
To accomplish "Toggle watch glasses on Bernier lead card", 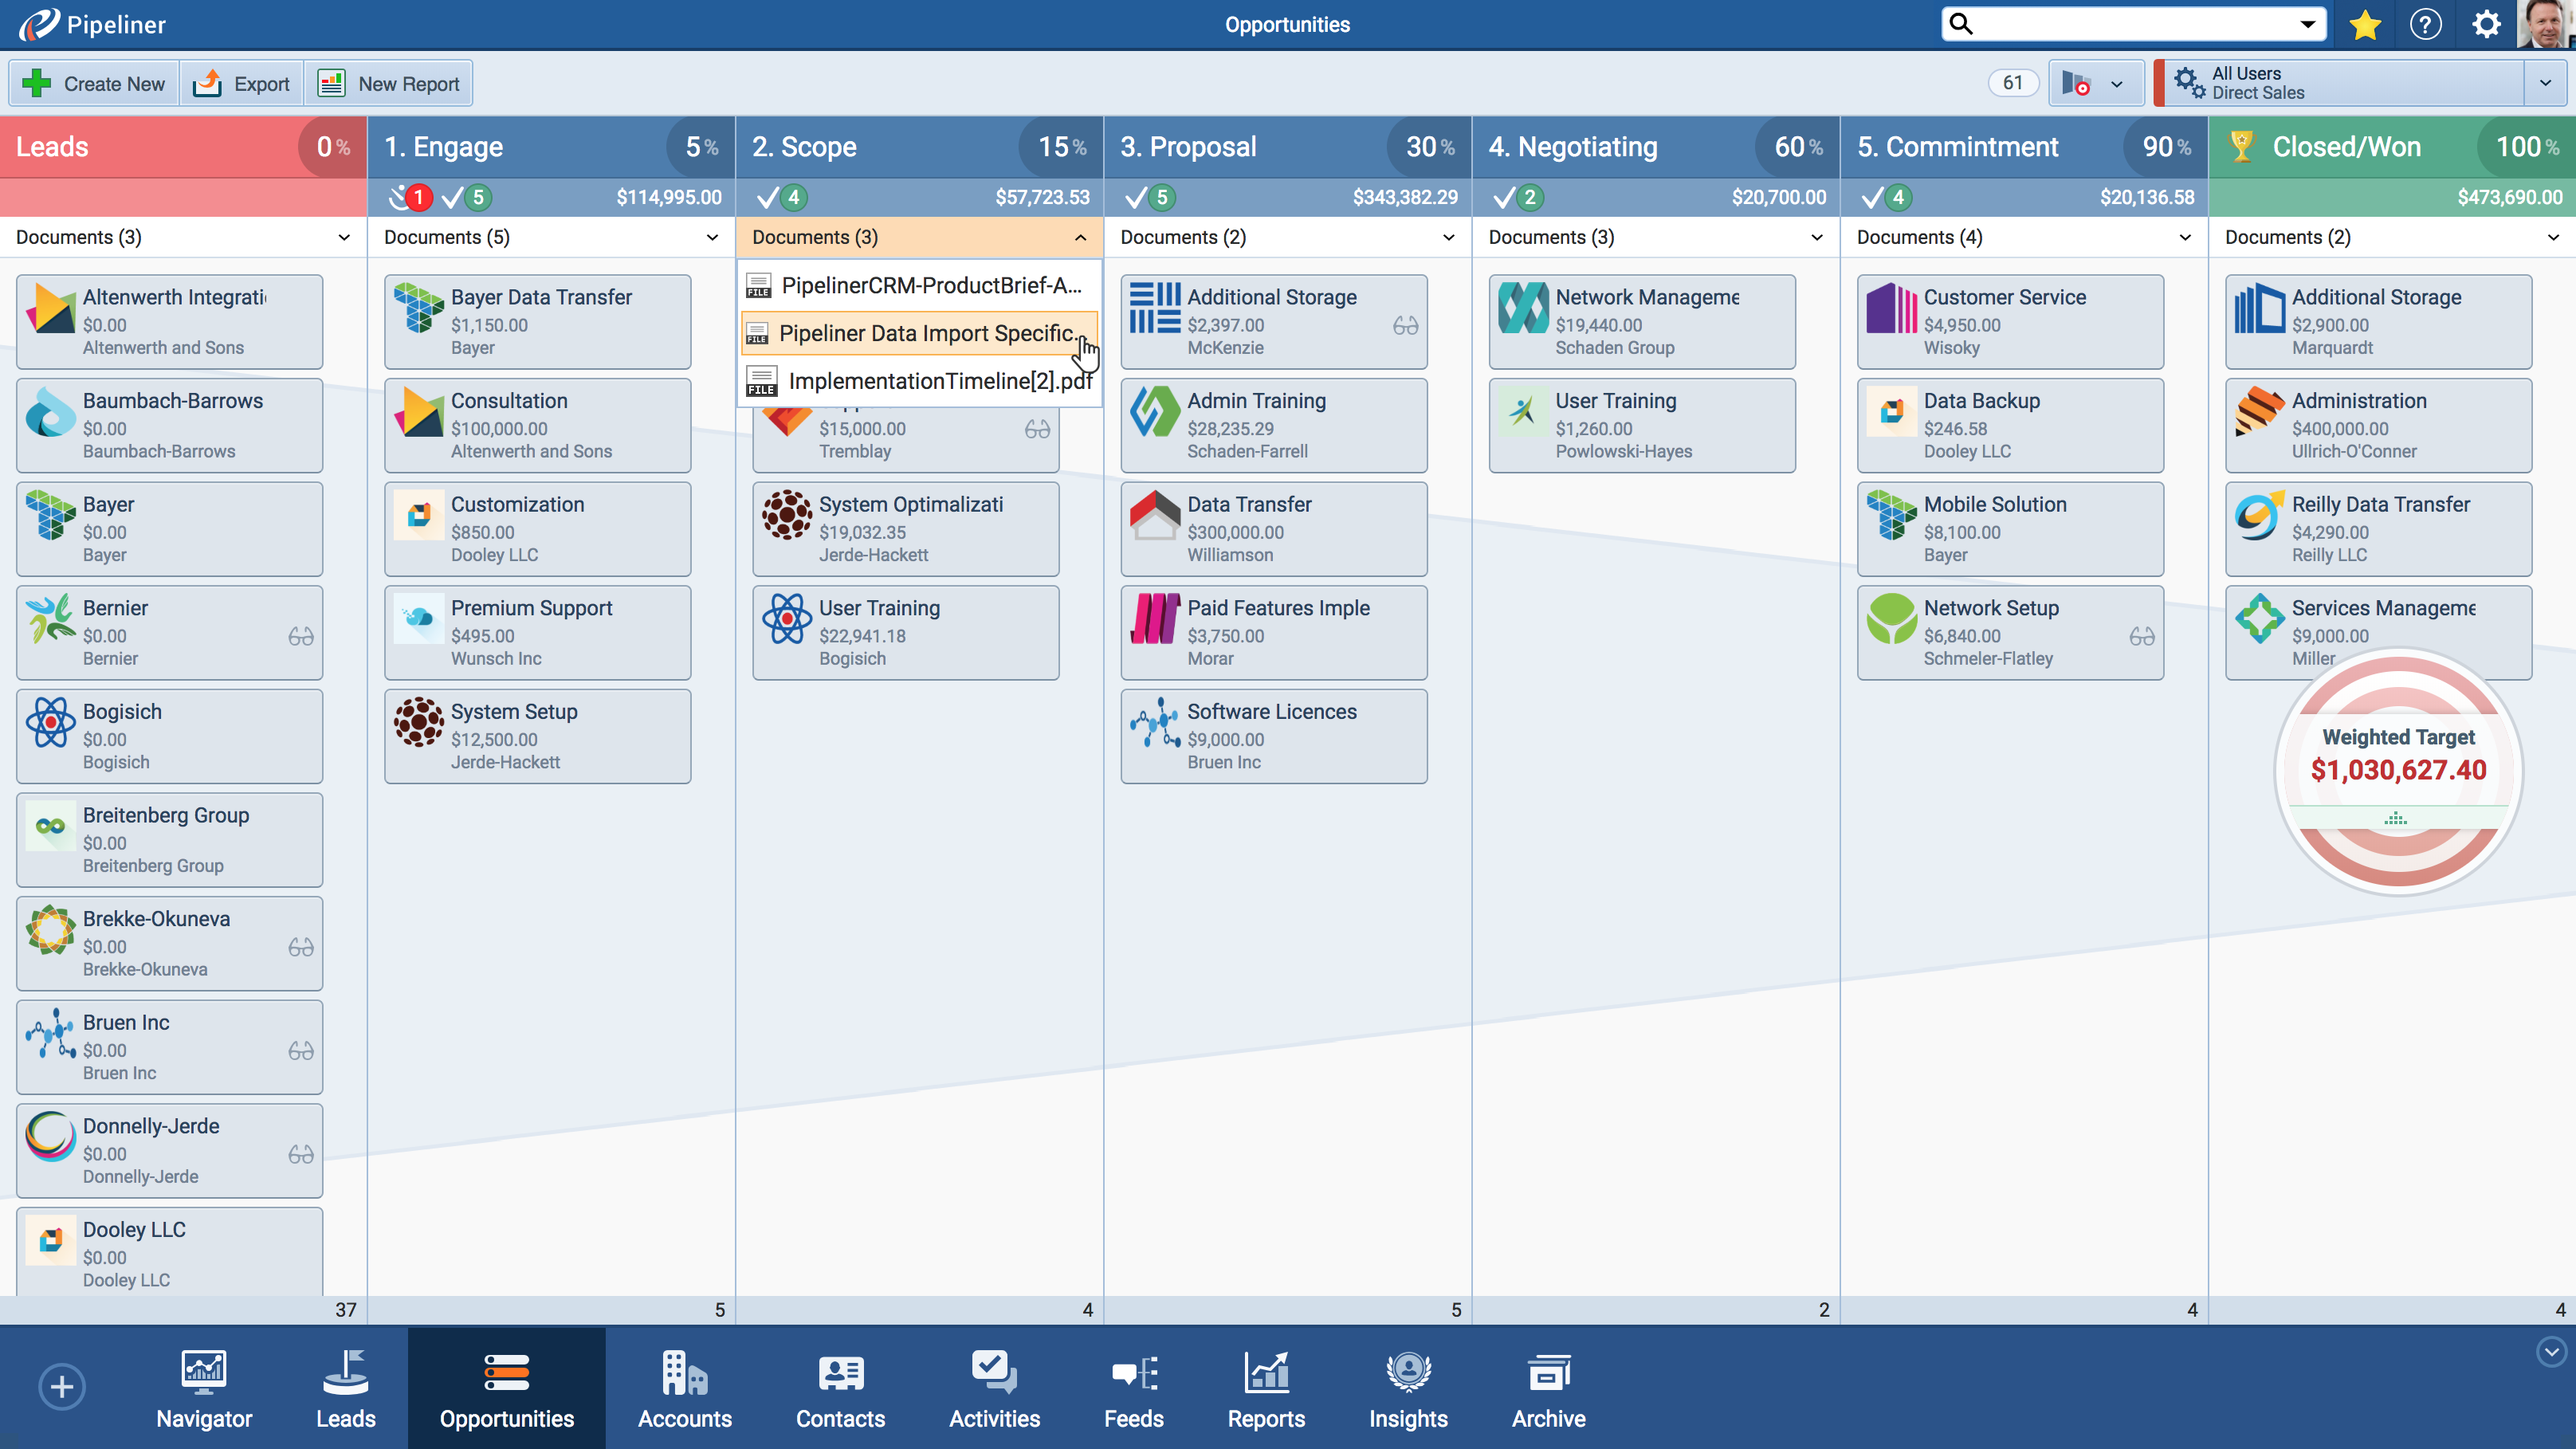I will 301,636.
